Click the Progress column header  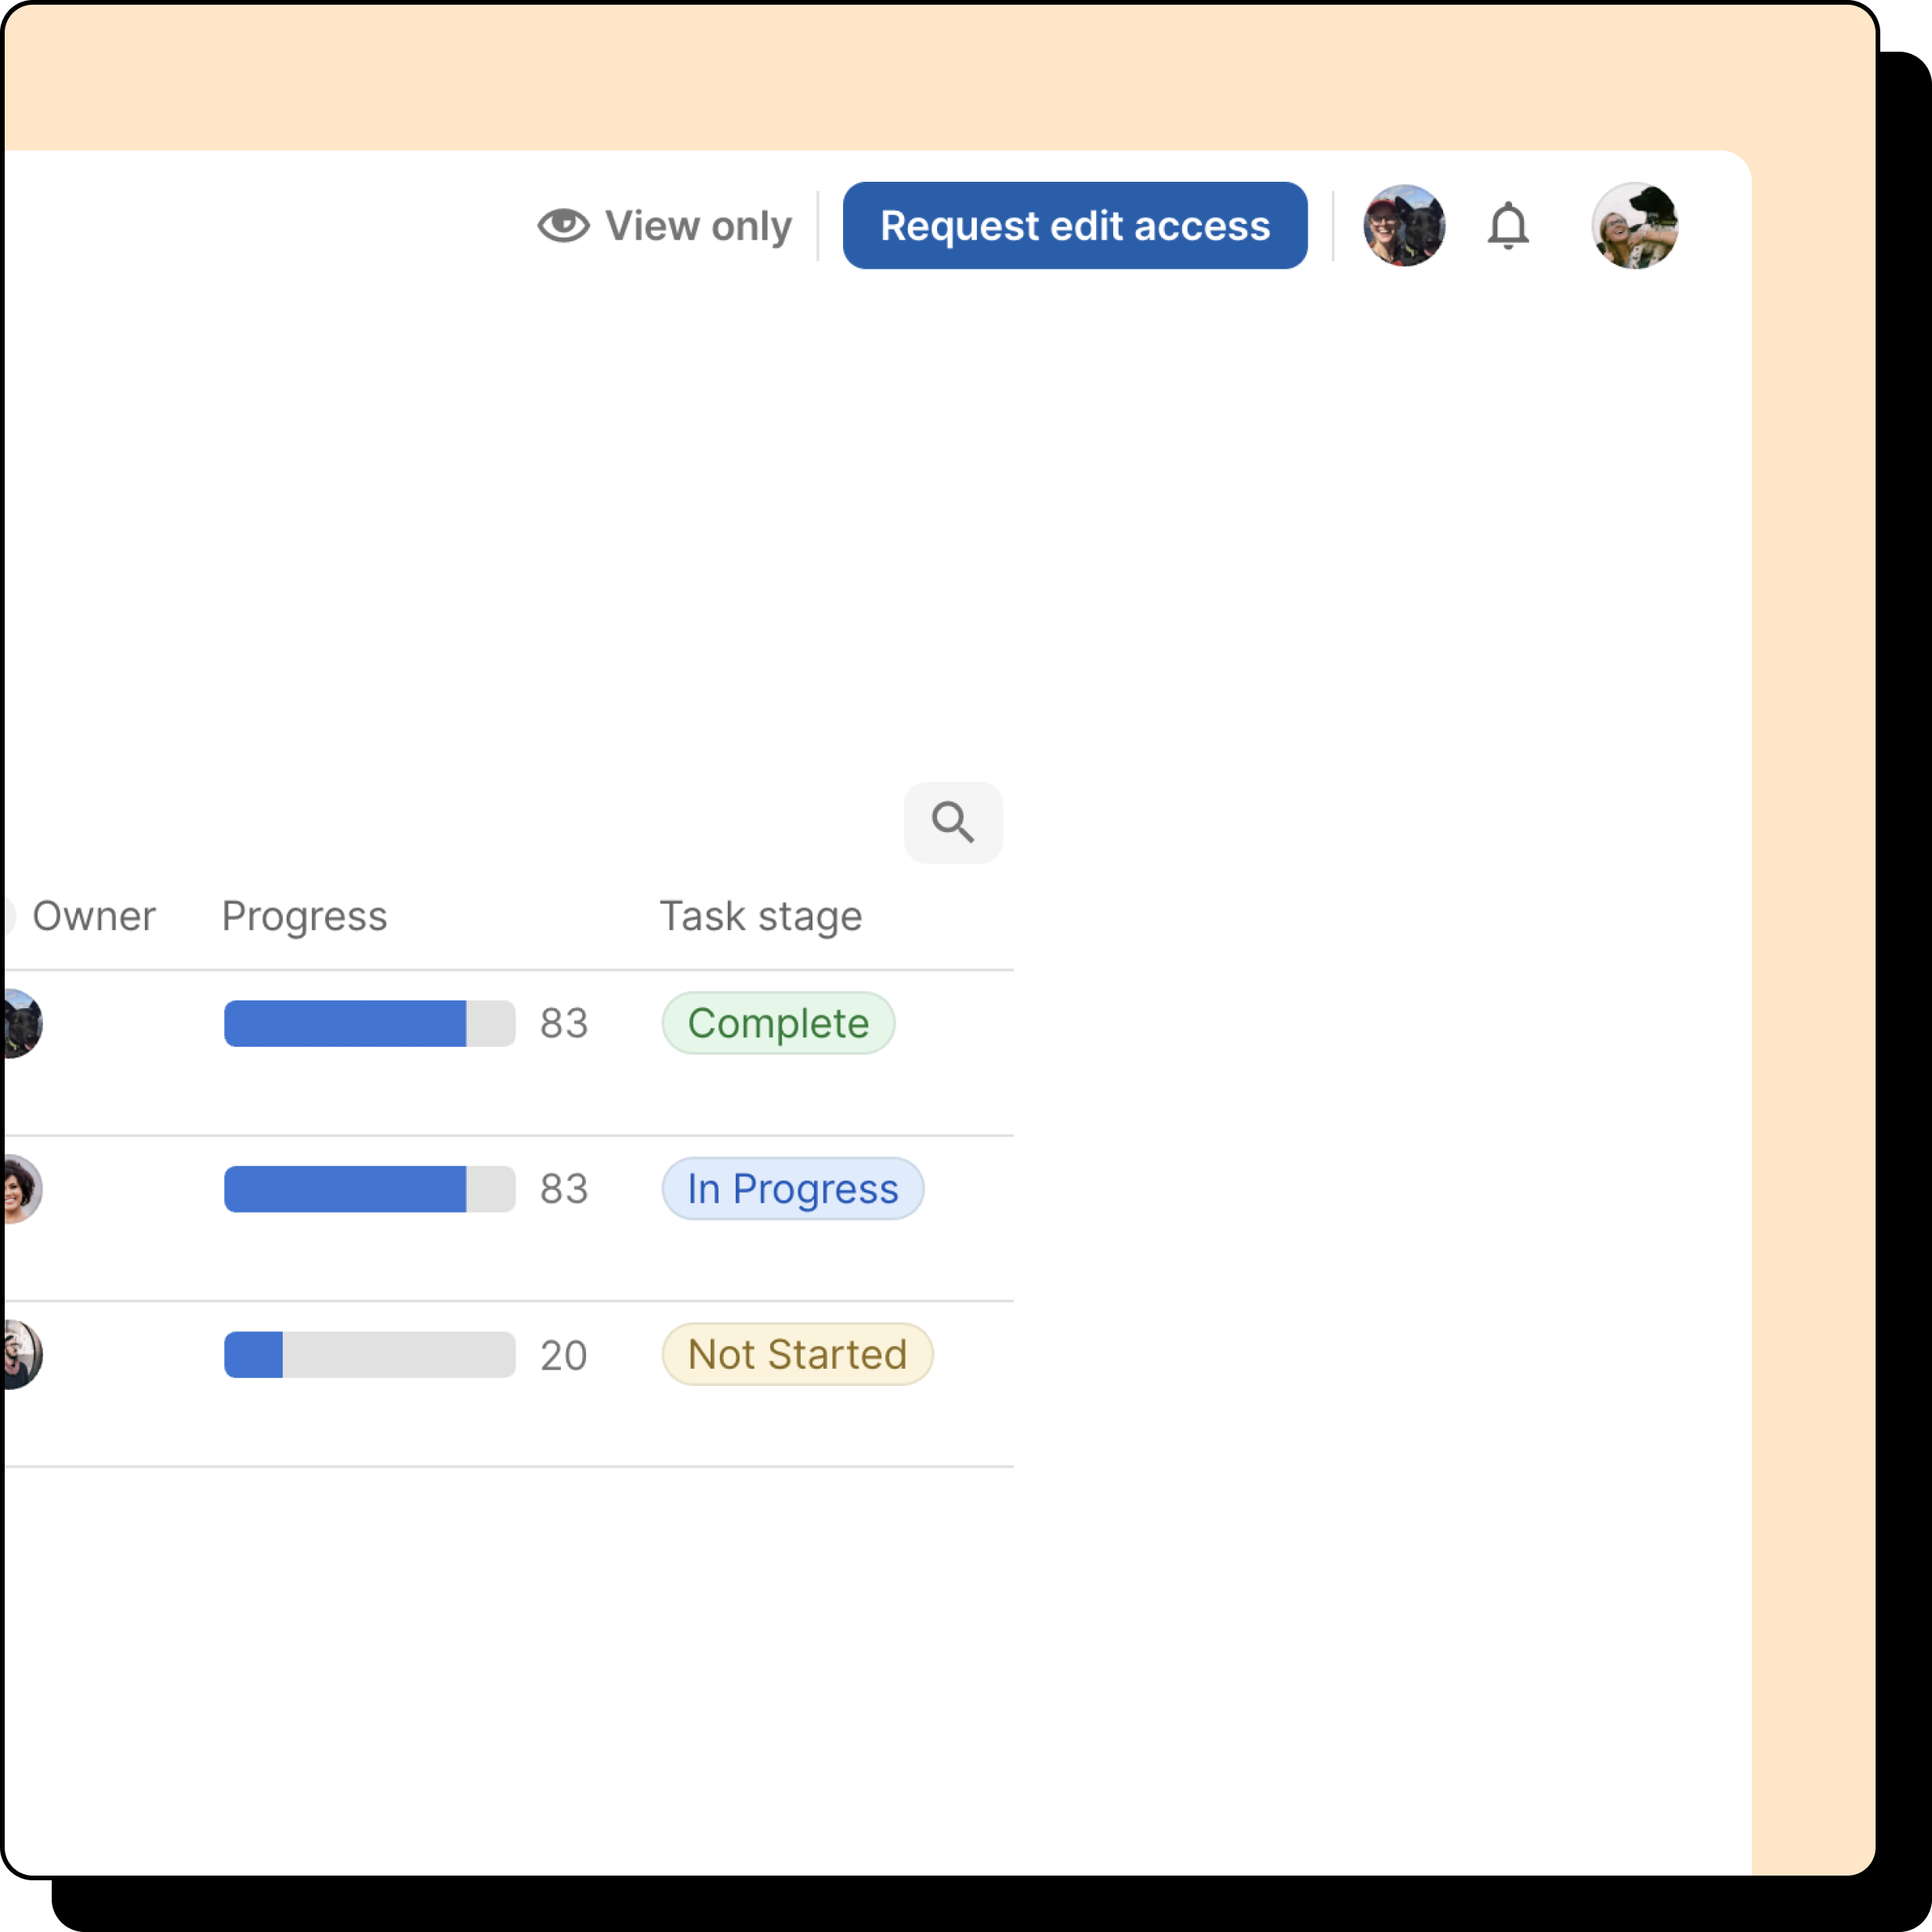304,916
